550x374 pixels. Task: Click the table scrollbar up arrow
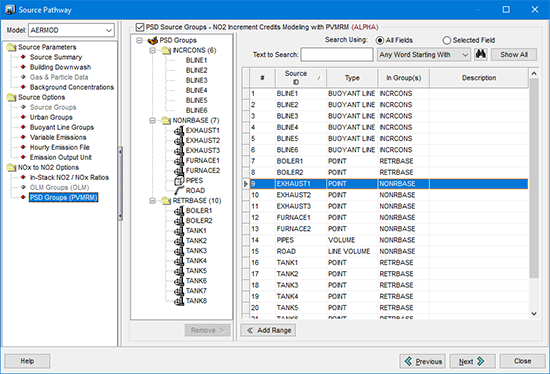pos(534,73)
